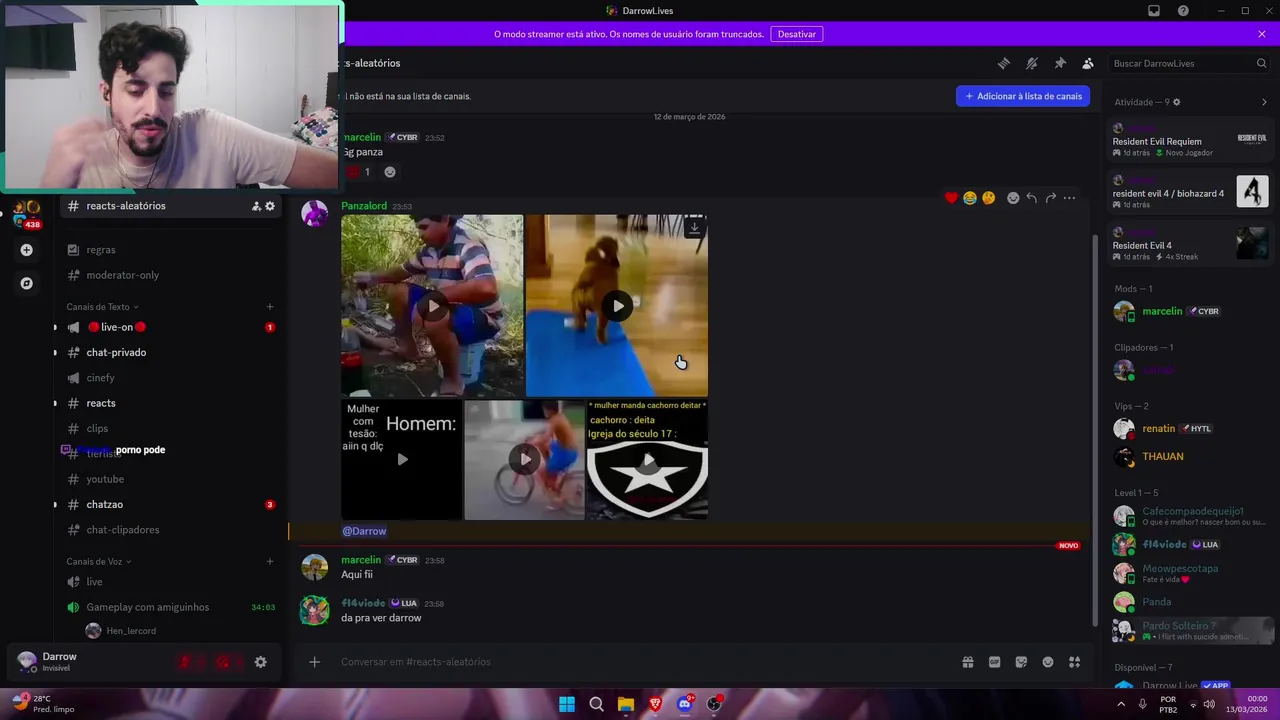The width and height of the screenshot is (1280, 720).
Task: Open more options for Panzalord's message
Action: tap(1069, 198)
